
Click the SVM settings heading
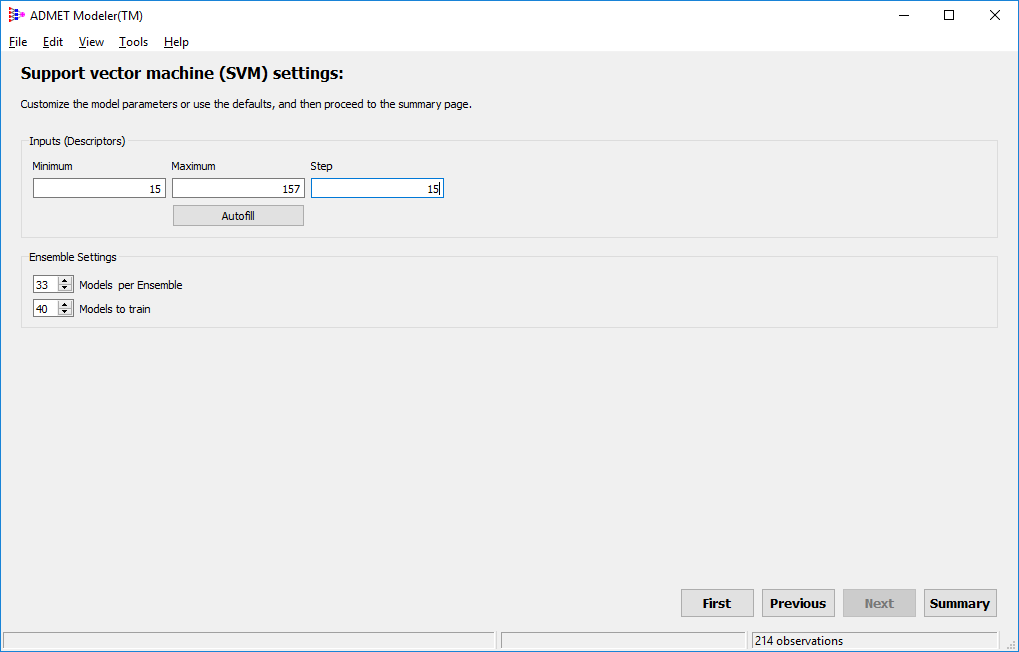coord(182,73)
